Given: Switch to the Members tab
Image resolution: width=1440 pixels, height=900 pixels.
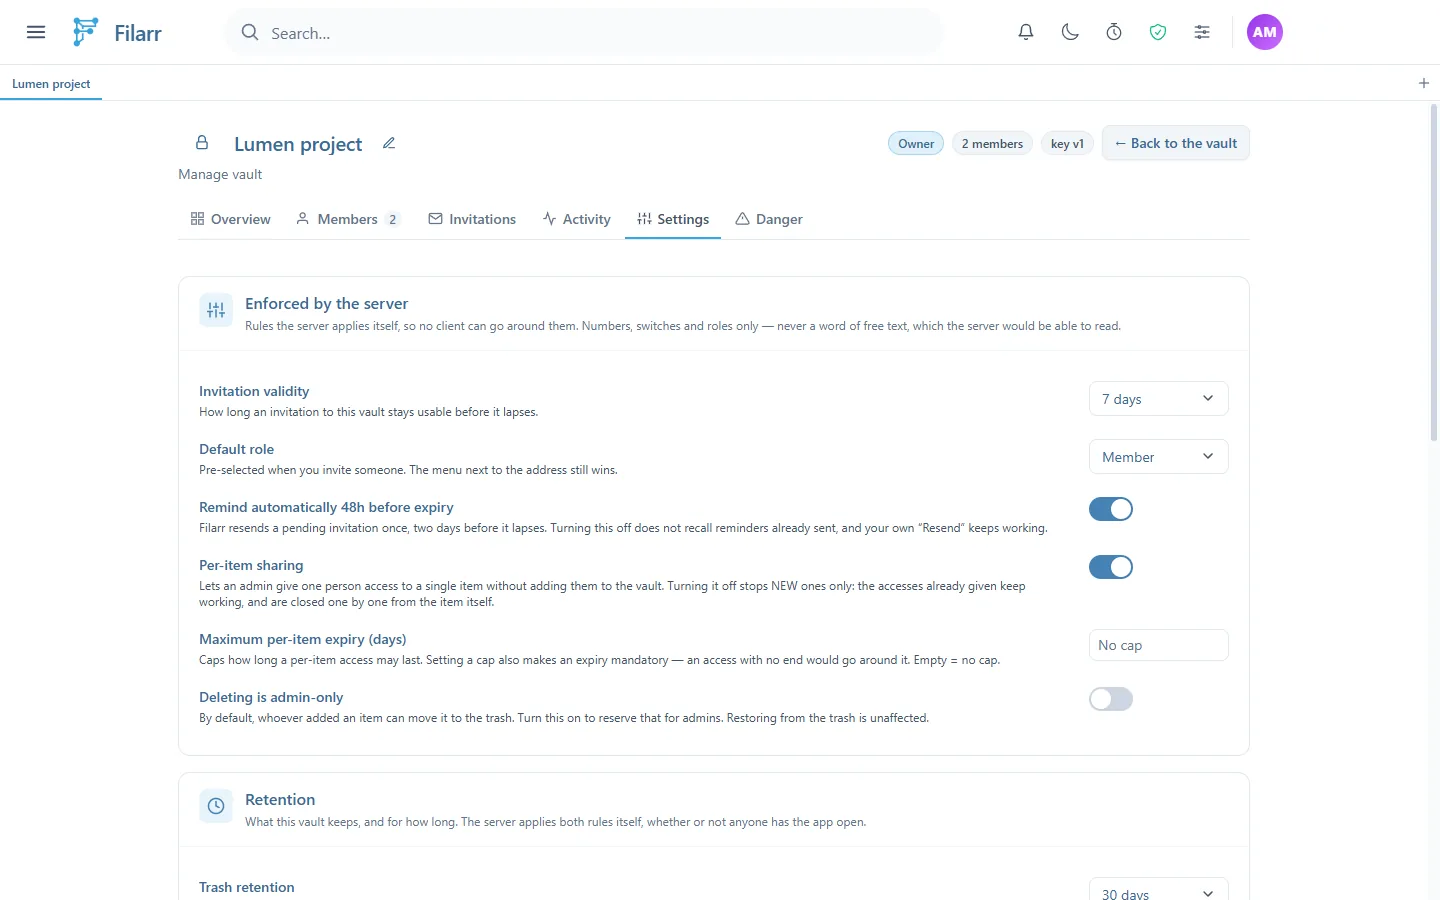Looking at the screenshot, I should pyautogui.click(x=348, y=219).
